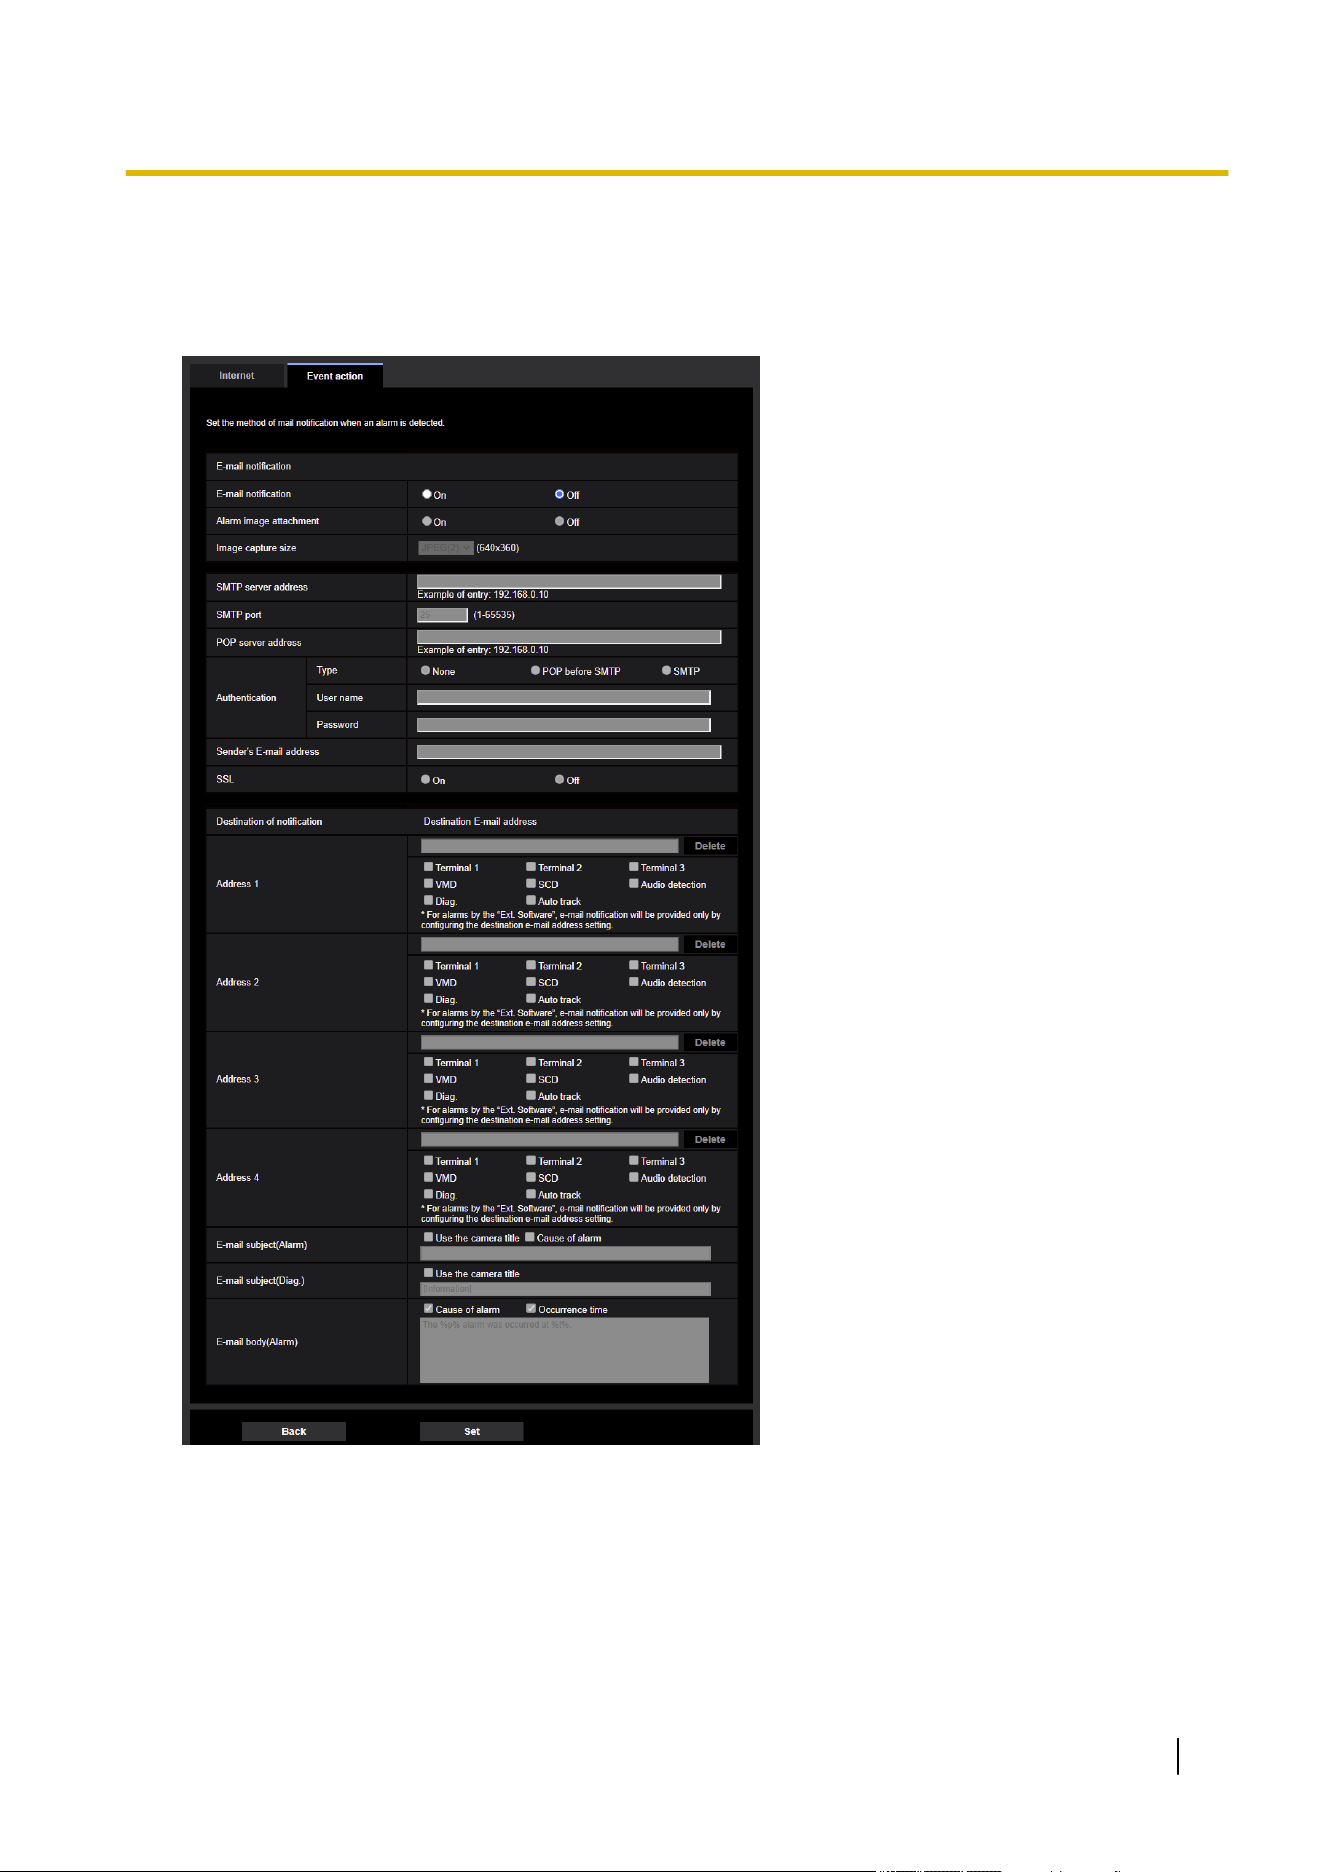The height and width of the screenshot is (1872, 1324).
Task: Enable Alarm image attachment On
Action: tap(427, 521)
